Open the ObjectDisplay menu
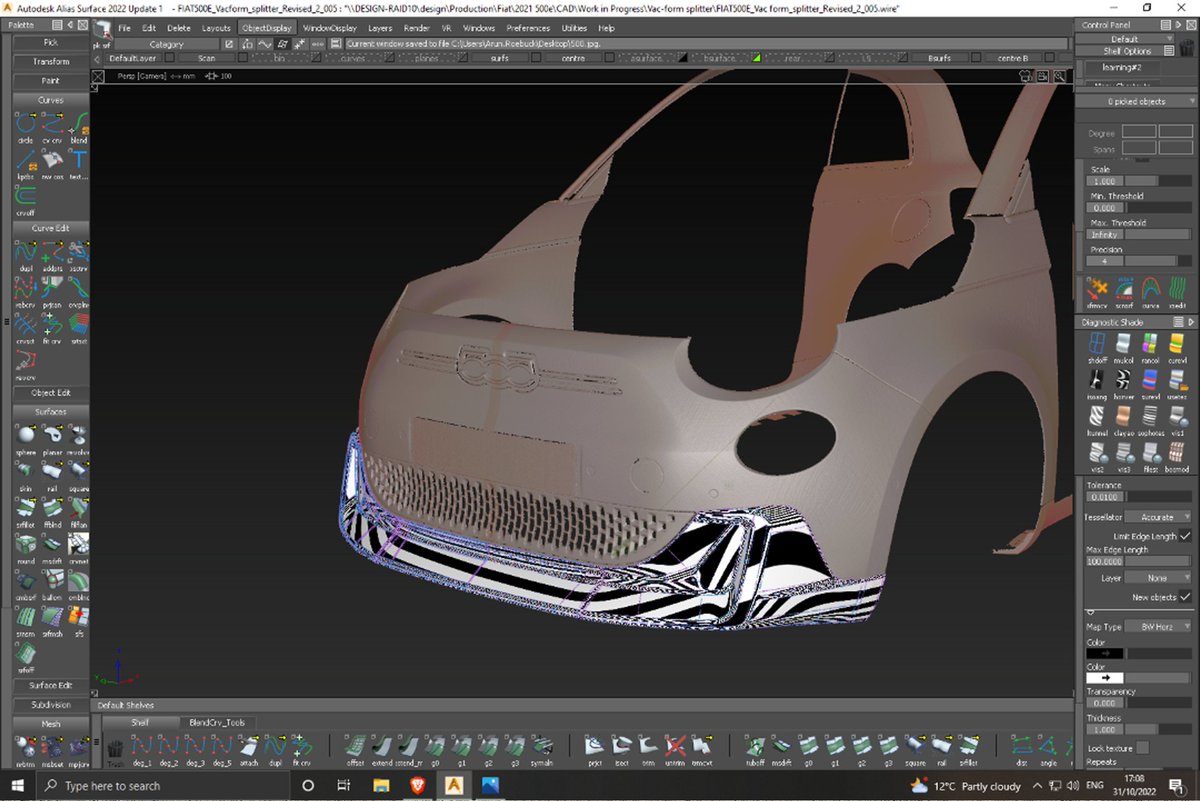Viewport: 1200px width, 801px height. pyautogui.click(x=266, y=28)
